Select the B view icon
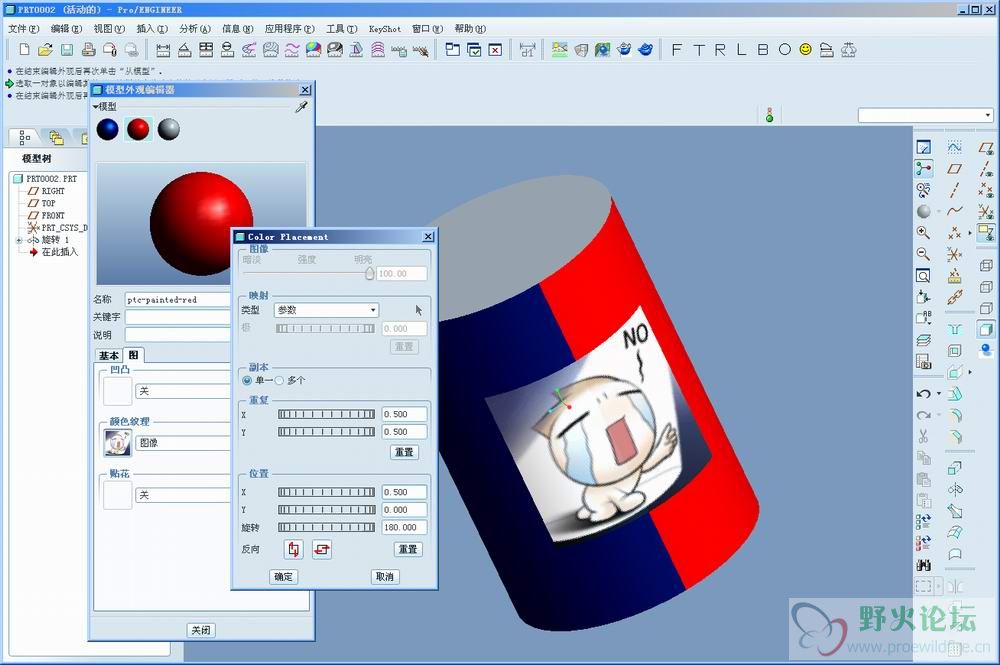The height and width of the screenshot is (665, 1000). point(763,50)
